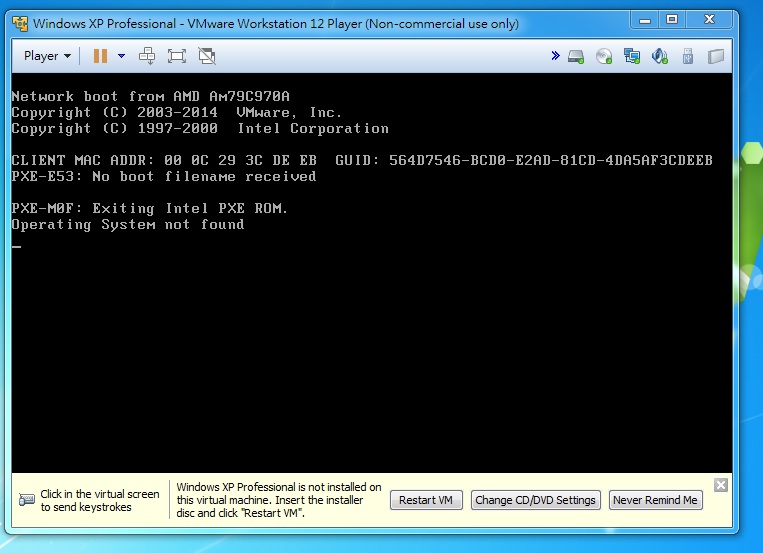
Task: Click the 'Operating System not found' text
Action: click(128, 224)
